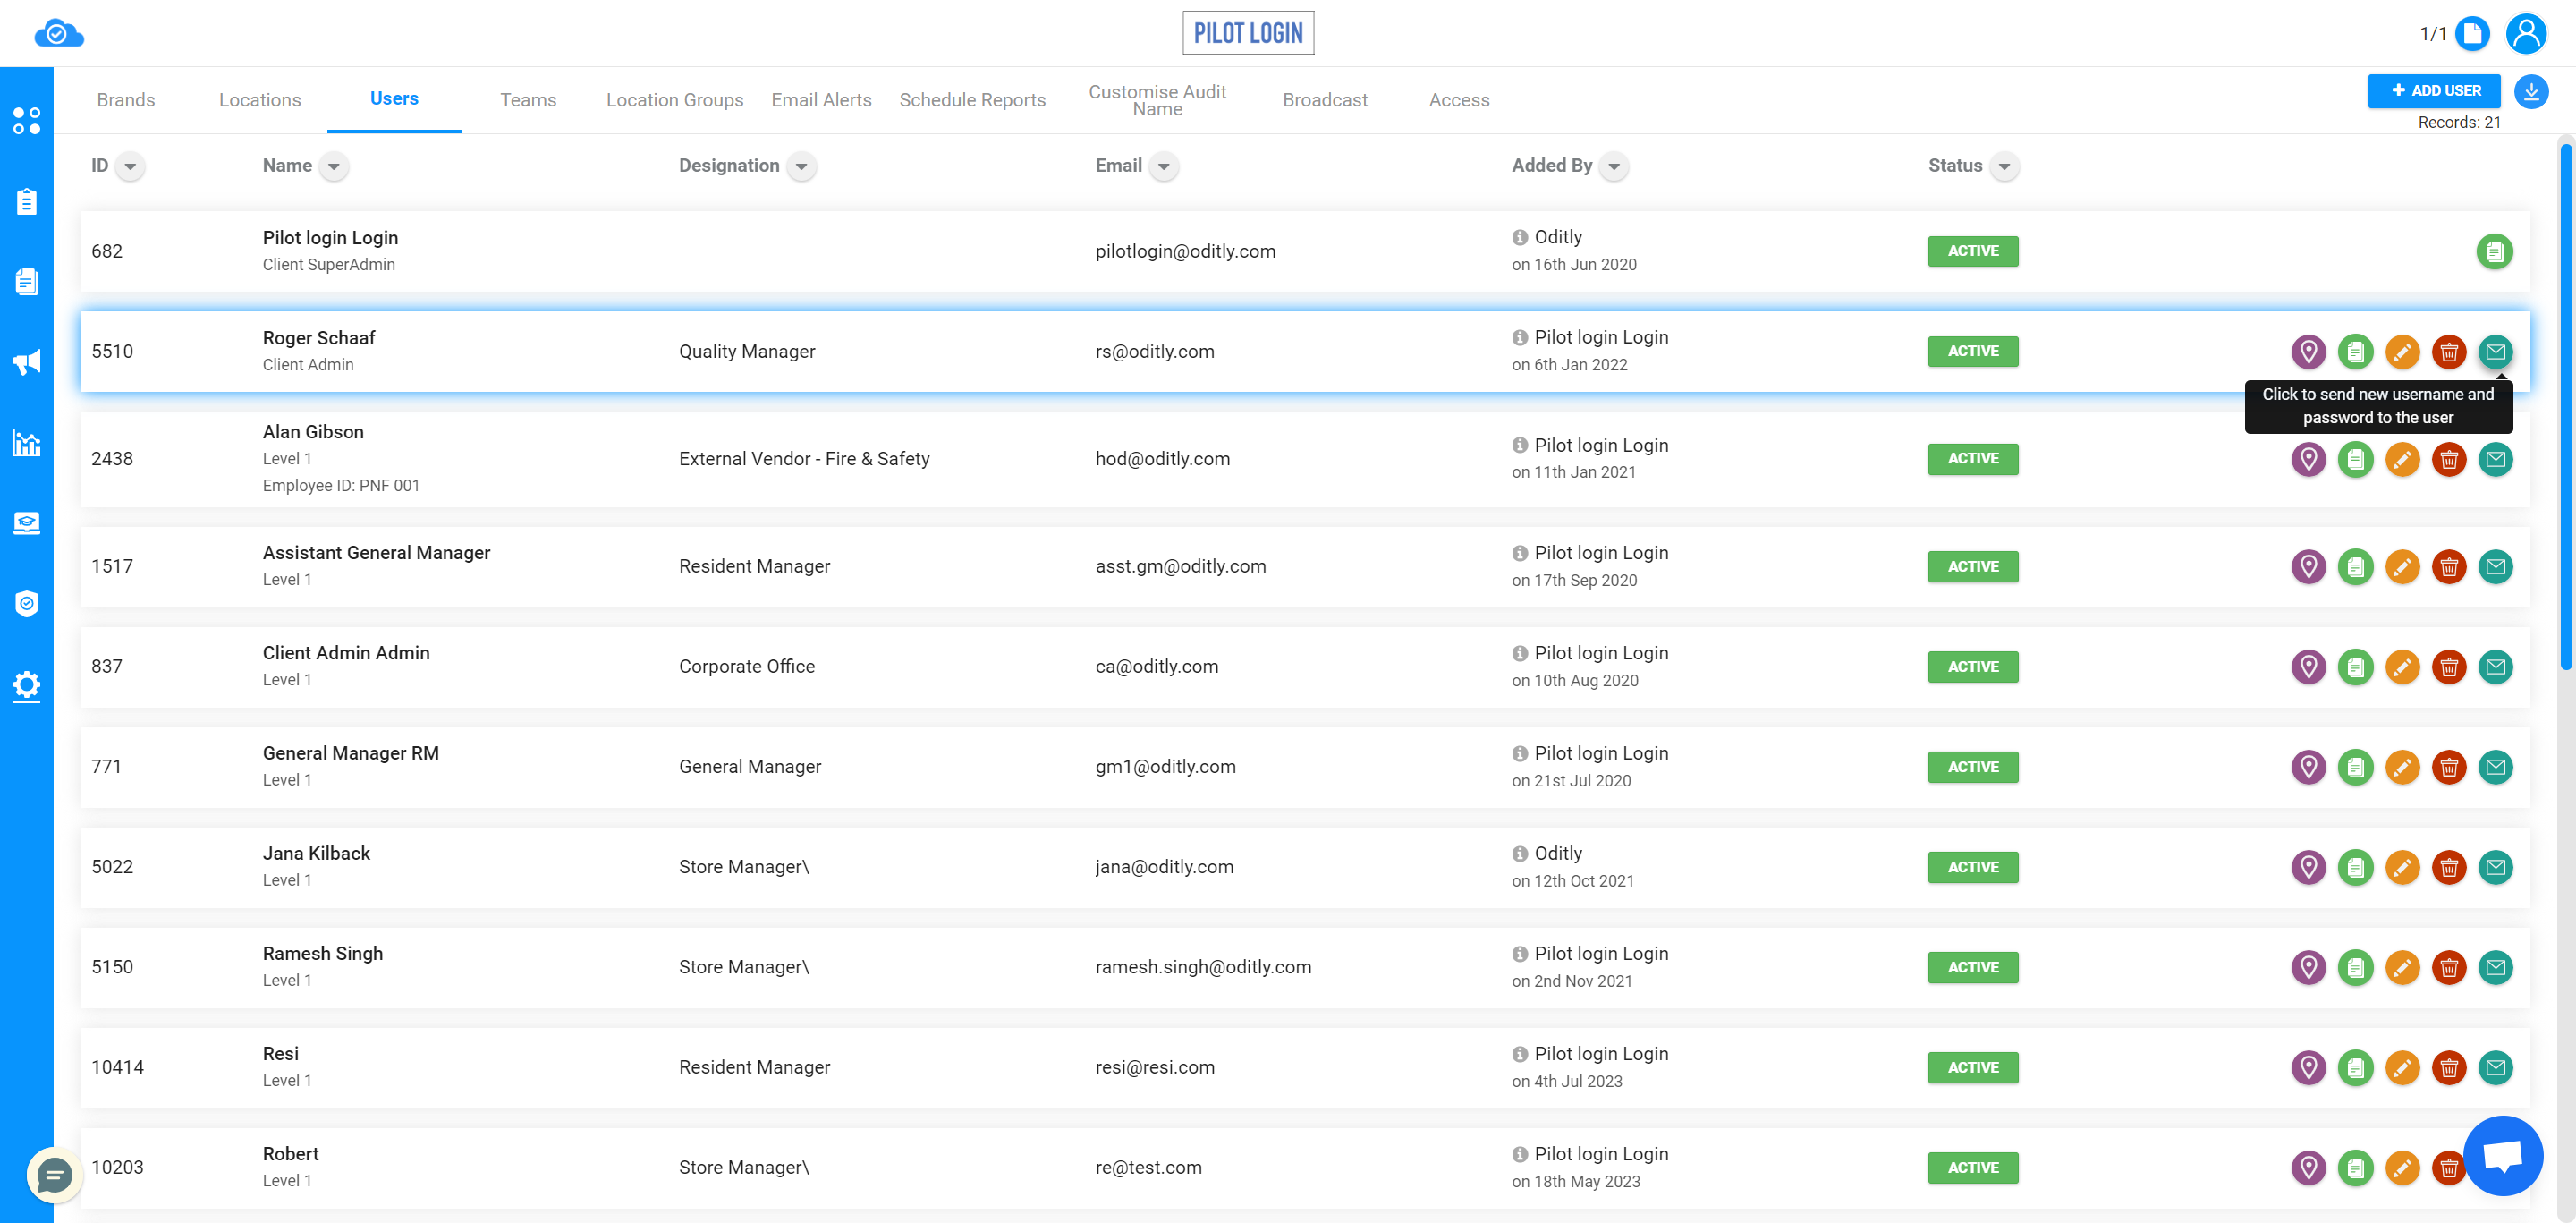The image size is (2576, 1223).
Task: Open the Schedule Reports tab
Action: pos(972,100)
